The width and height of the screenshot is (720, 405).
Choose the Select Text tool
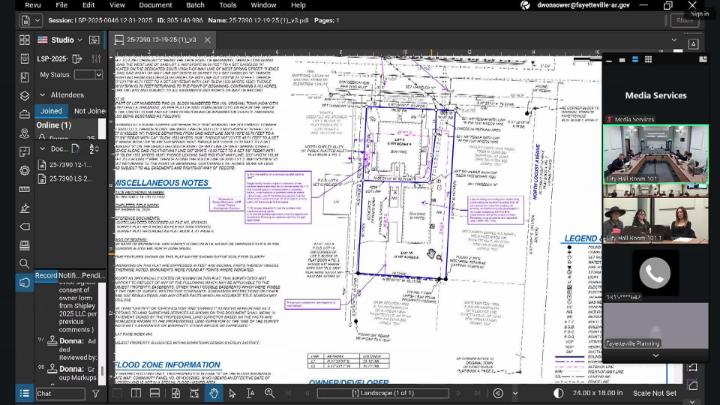point(251,393)
